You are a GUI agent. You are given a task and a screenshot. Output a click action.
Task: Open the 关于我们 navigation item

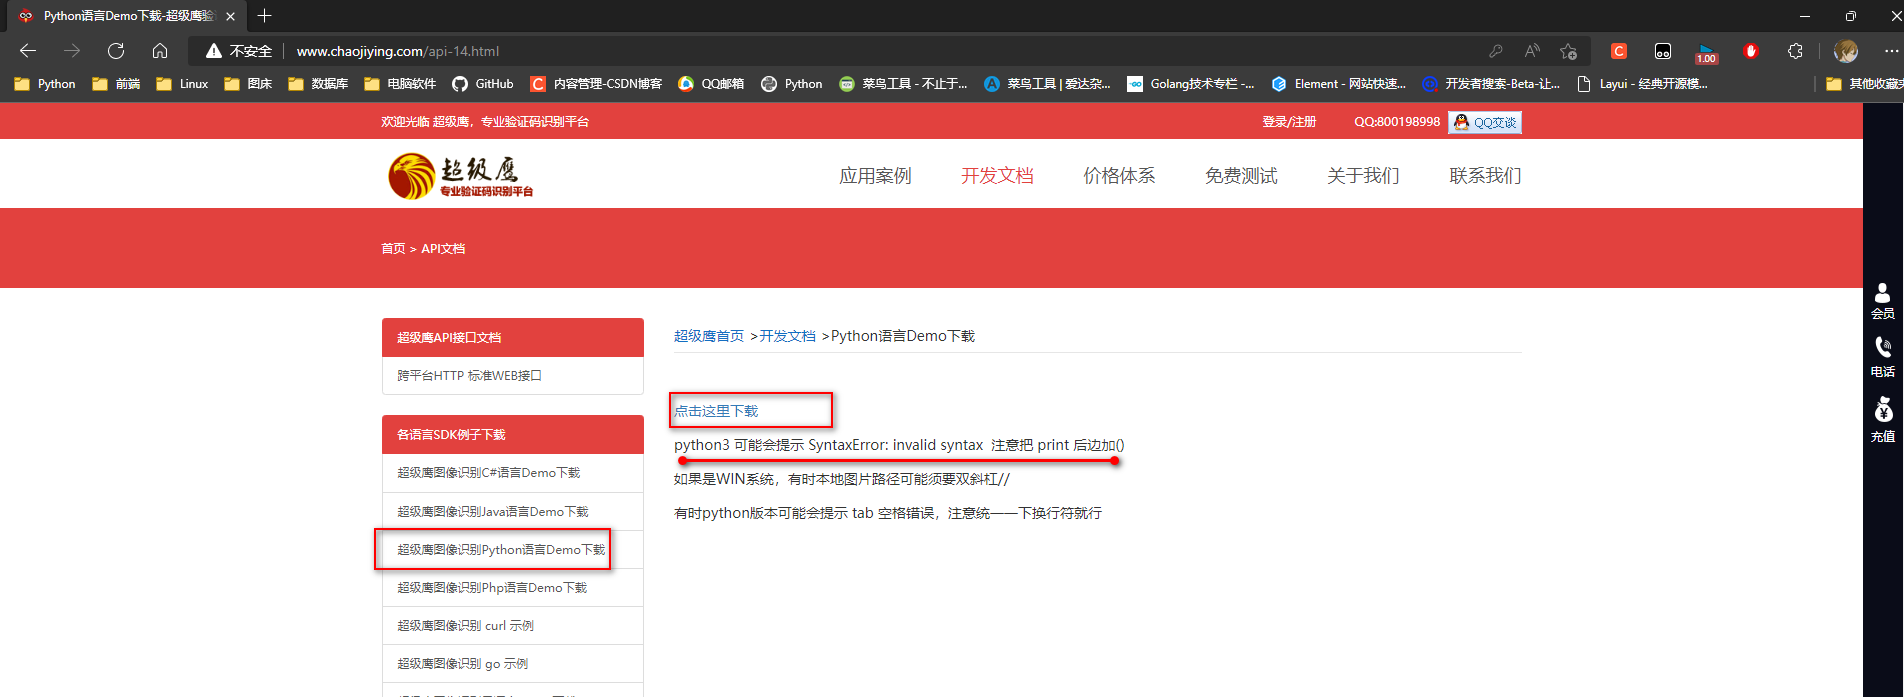coord(1363,176)
